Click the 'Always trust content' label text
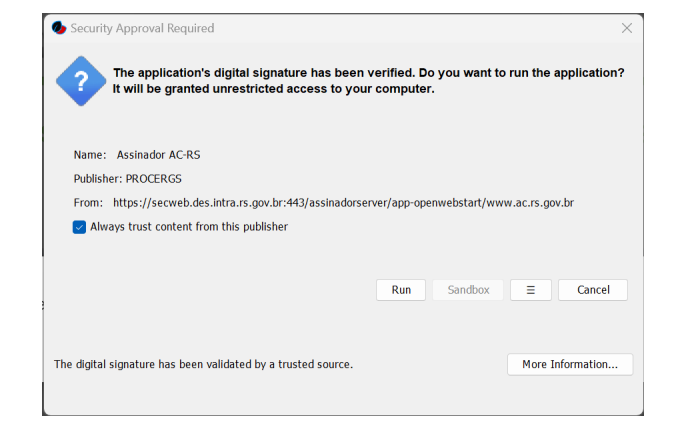Screen dimensions: 686x434 point(189,227)
